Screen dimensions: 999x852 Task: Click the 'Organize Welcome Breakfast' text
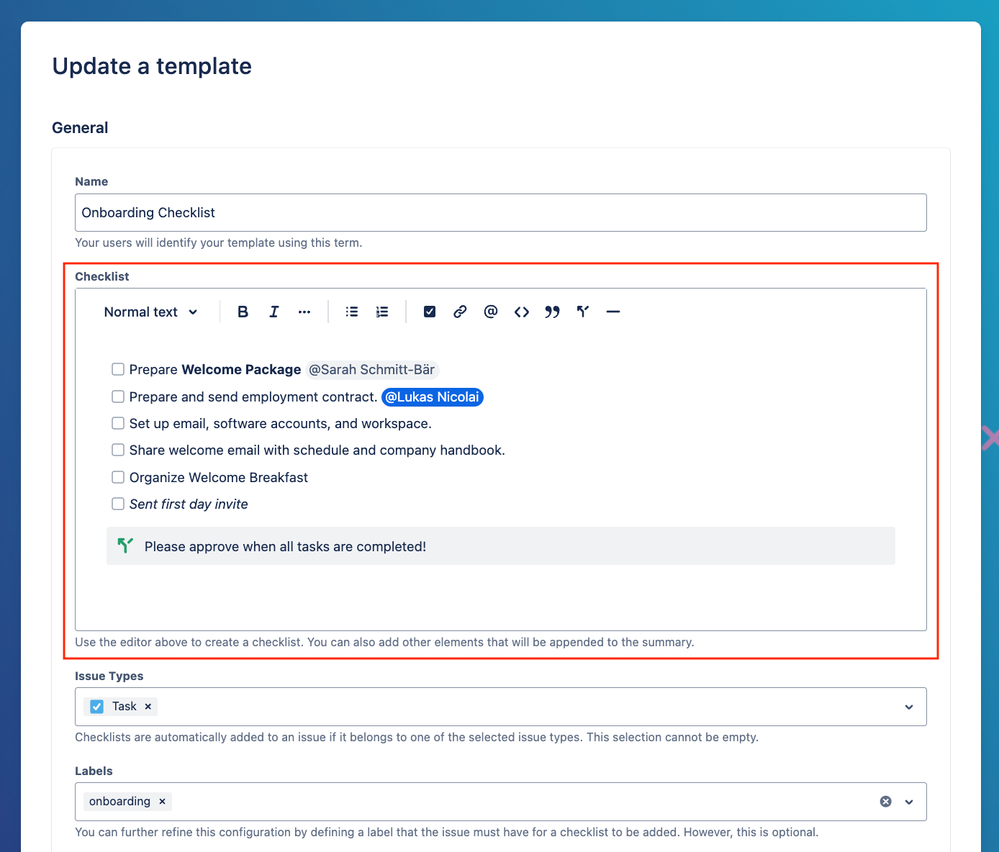coord(218,477)
